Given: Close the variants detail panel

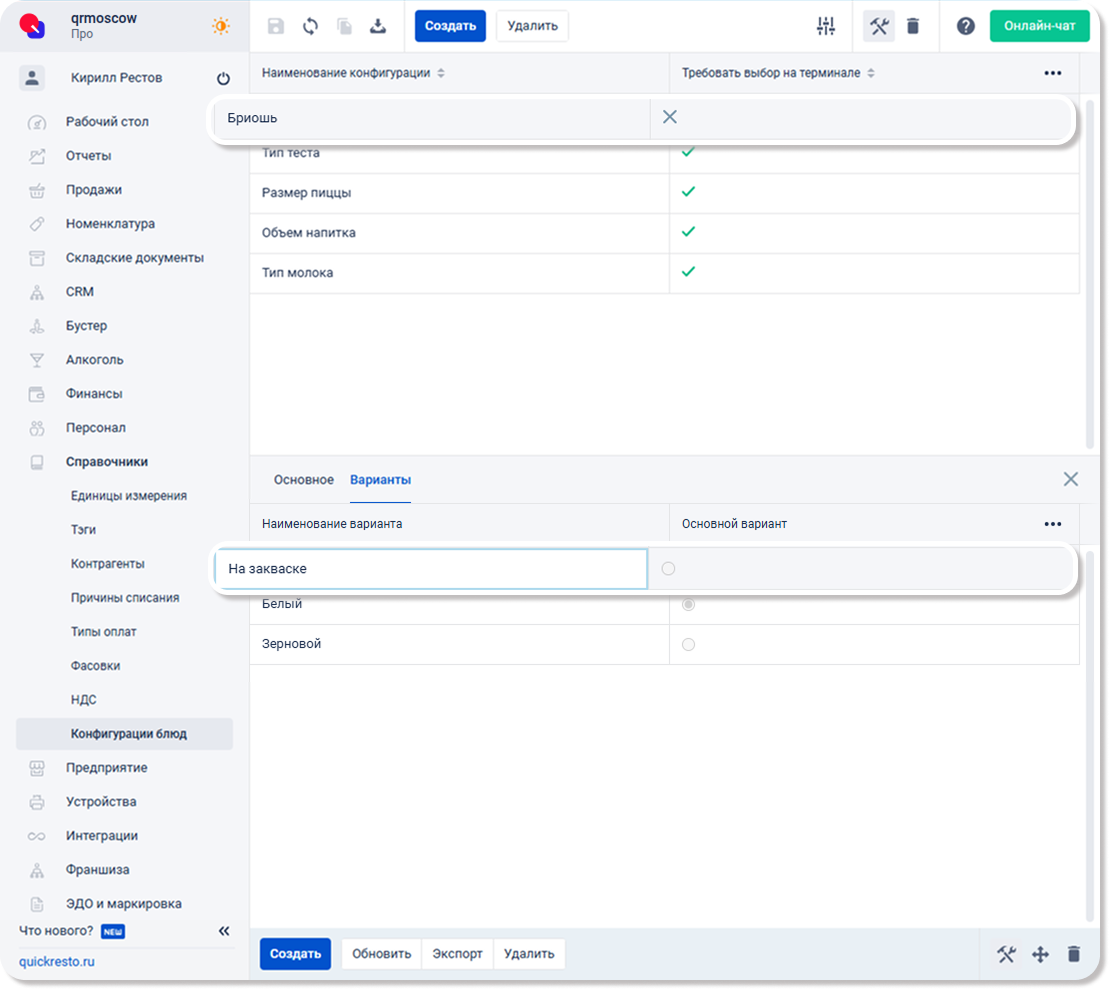Looking at the screenshot, I should (x=1071, y=479).
